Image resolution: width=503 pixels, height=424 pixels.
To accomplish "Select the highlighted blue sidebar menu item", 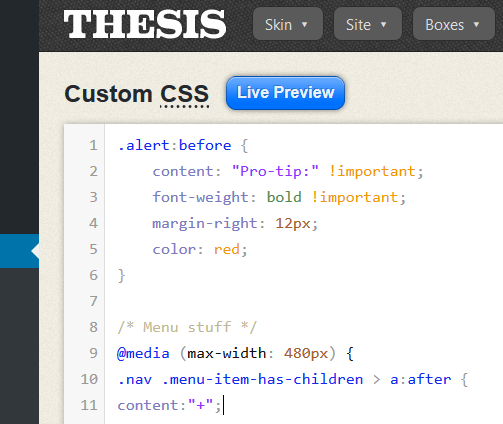I will [19, 251].
